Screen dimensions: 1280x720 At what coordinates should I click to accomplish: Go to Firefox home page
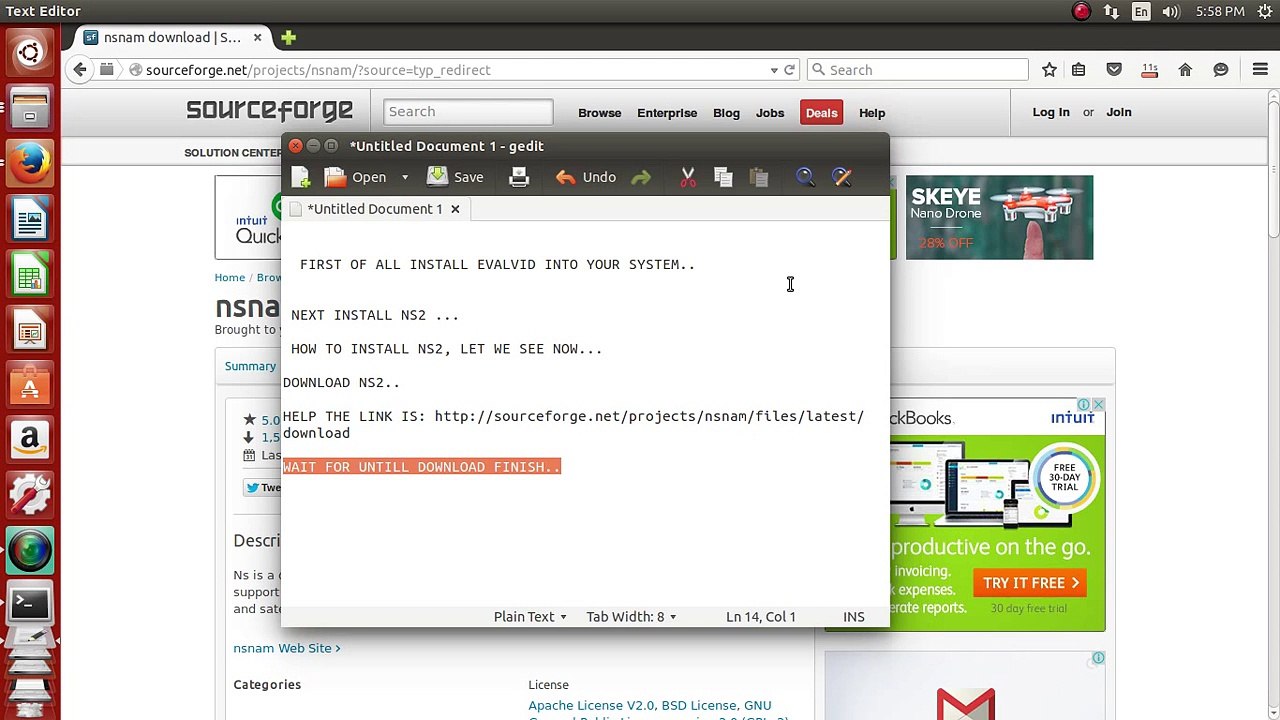[1185, 70]
